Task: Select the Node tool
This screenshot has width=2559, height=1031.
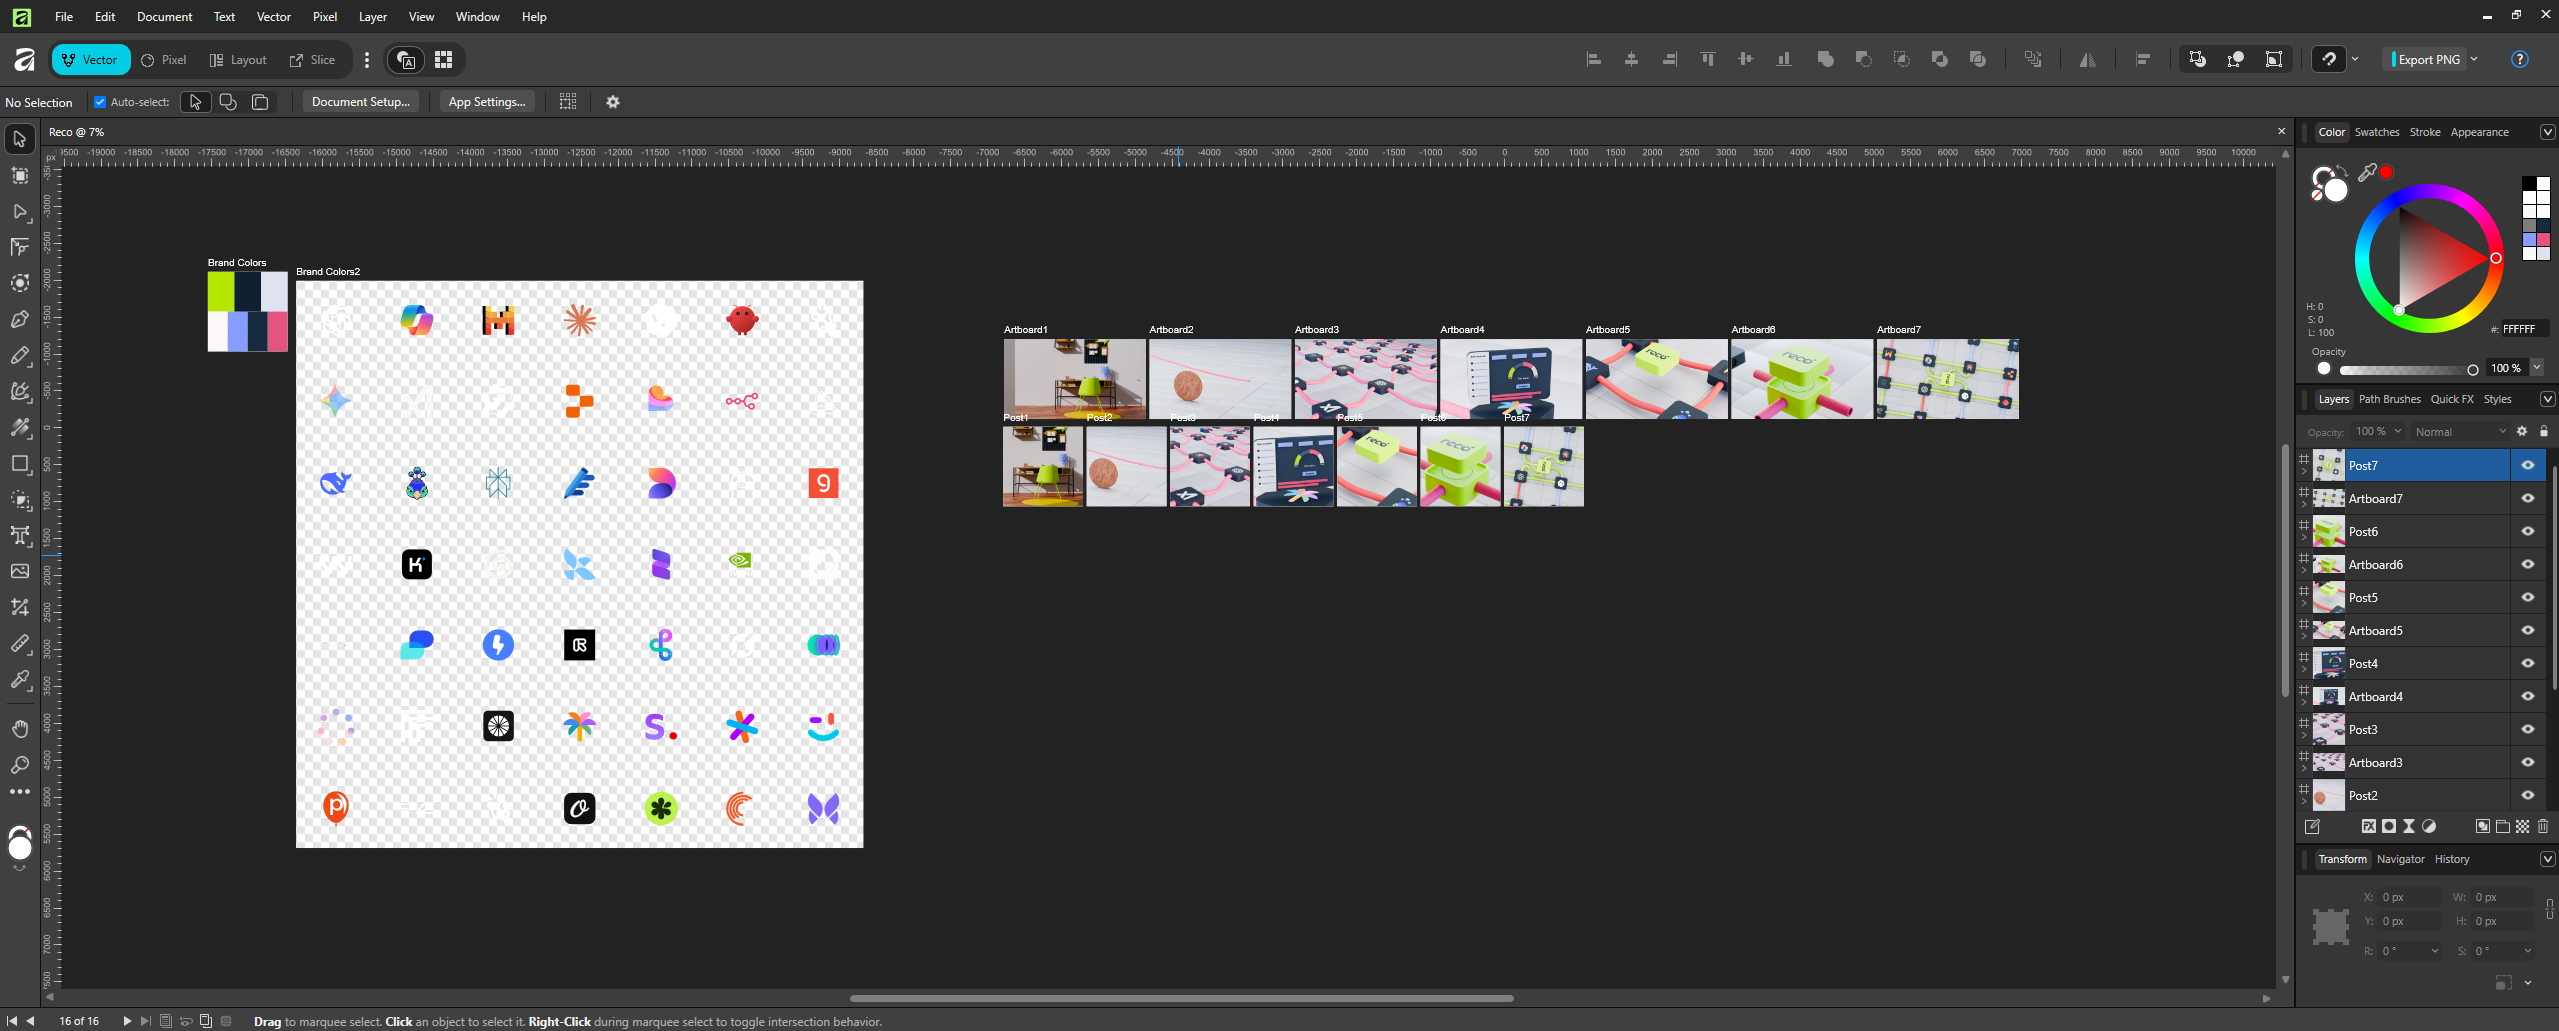Action: point(19,211)
